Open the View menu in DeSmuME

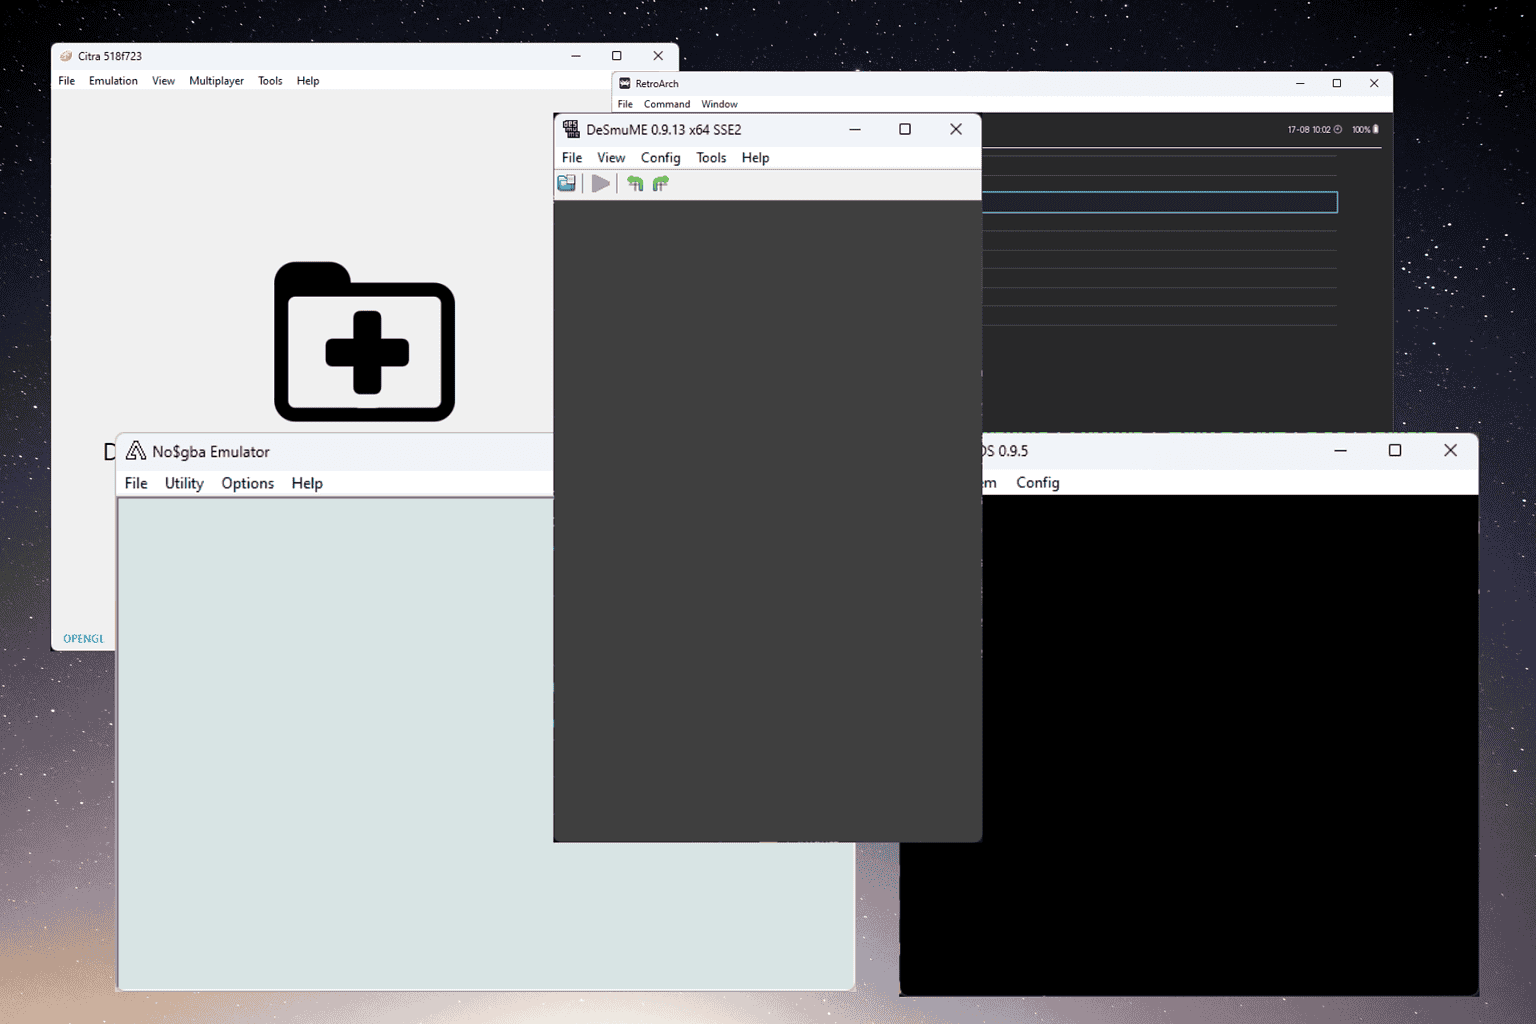pos(611,158)
